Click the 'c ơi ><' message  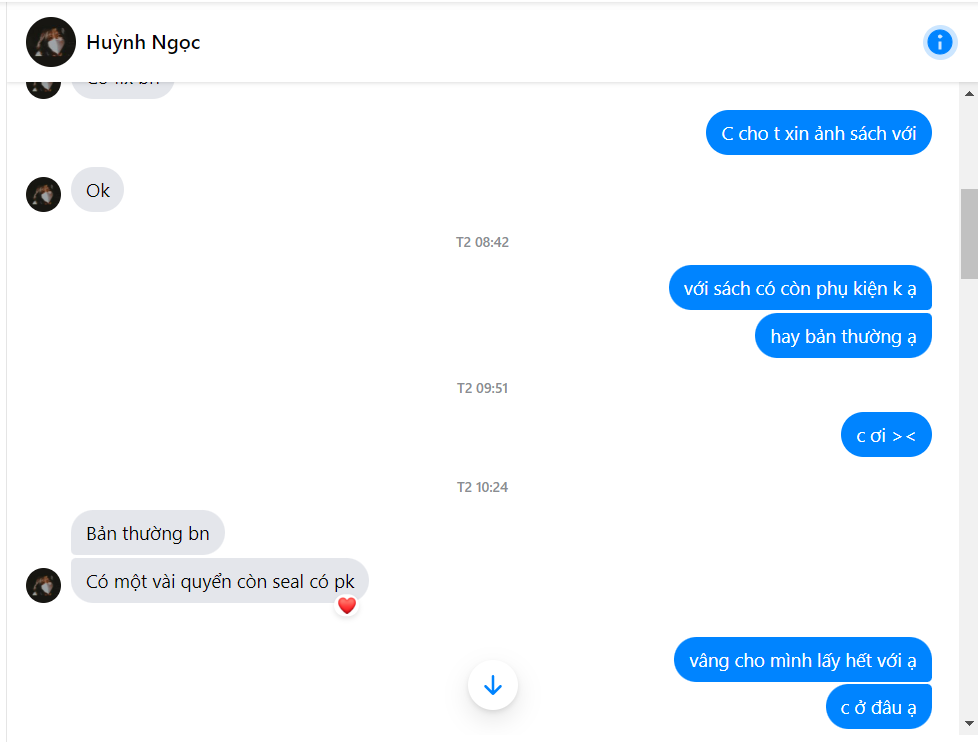pyautogui.click(x=886, y=435)
